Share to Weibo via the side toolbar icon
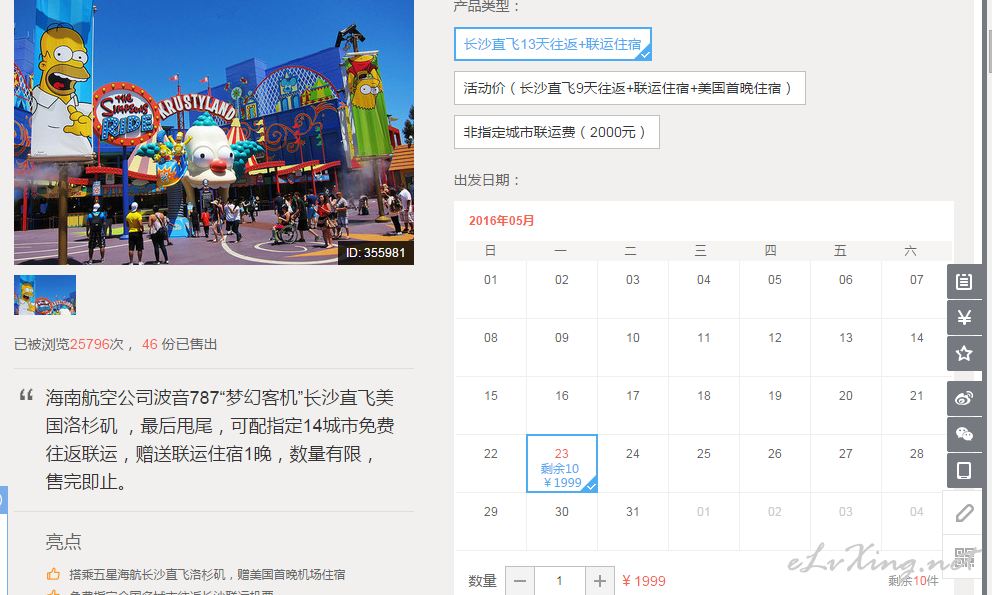Image resolution: width=992 pixels, height=595 pixels. (x=964, y=399)
